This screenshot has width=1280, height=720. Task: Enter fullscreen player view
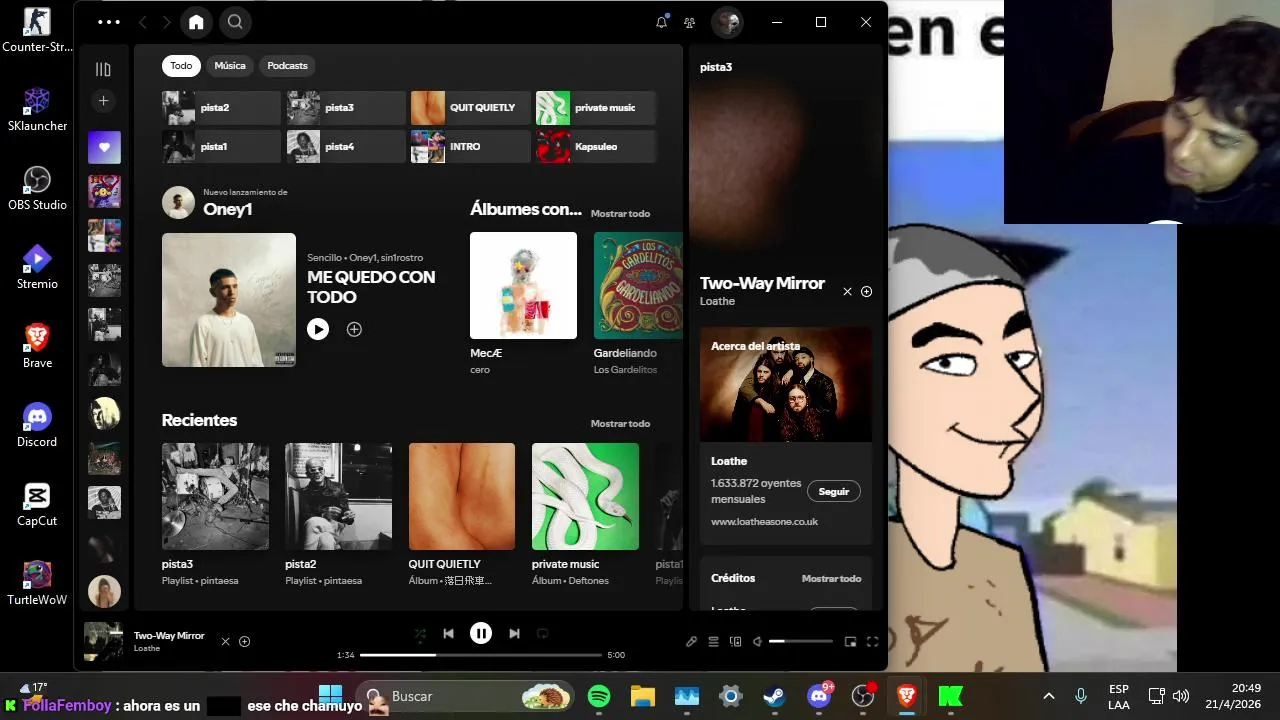872,642
